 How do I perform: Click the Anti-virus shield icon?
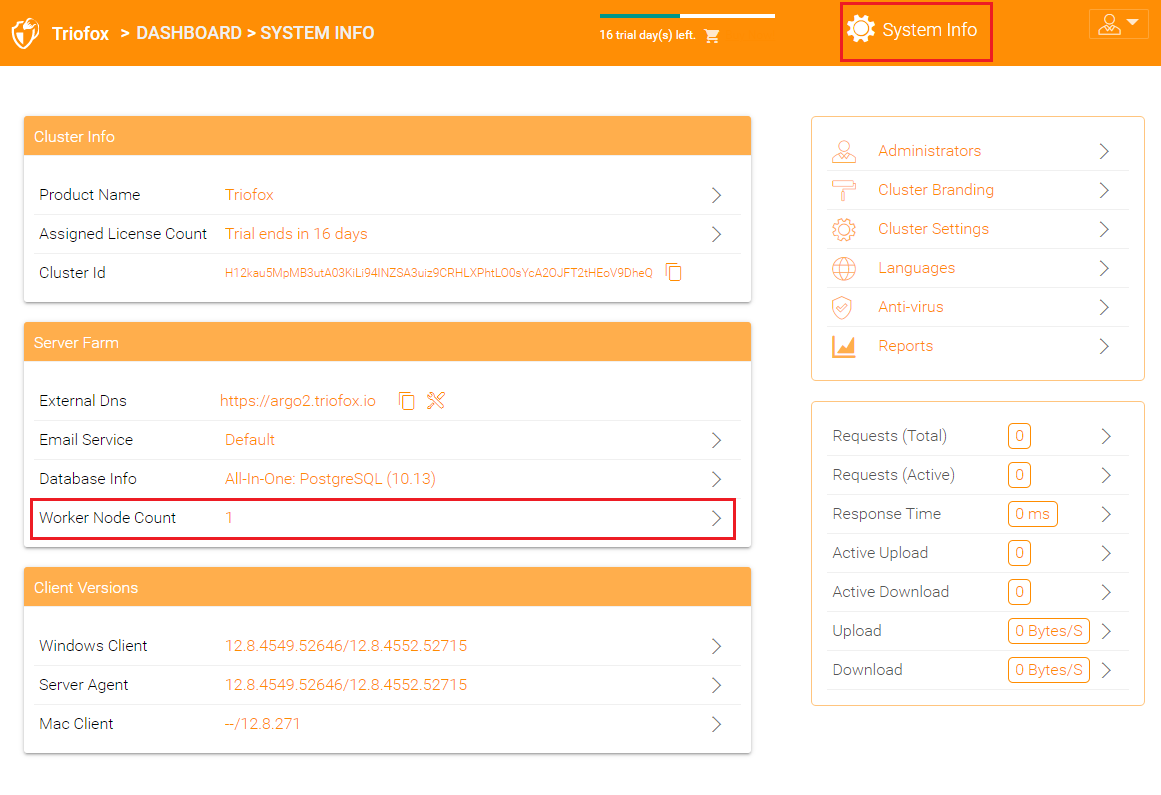point(842,307)
